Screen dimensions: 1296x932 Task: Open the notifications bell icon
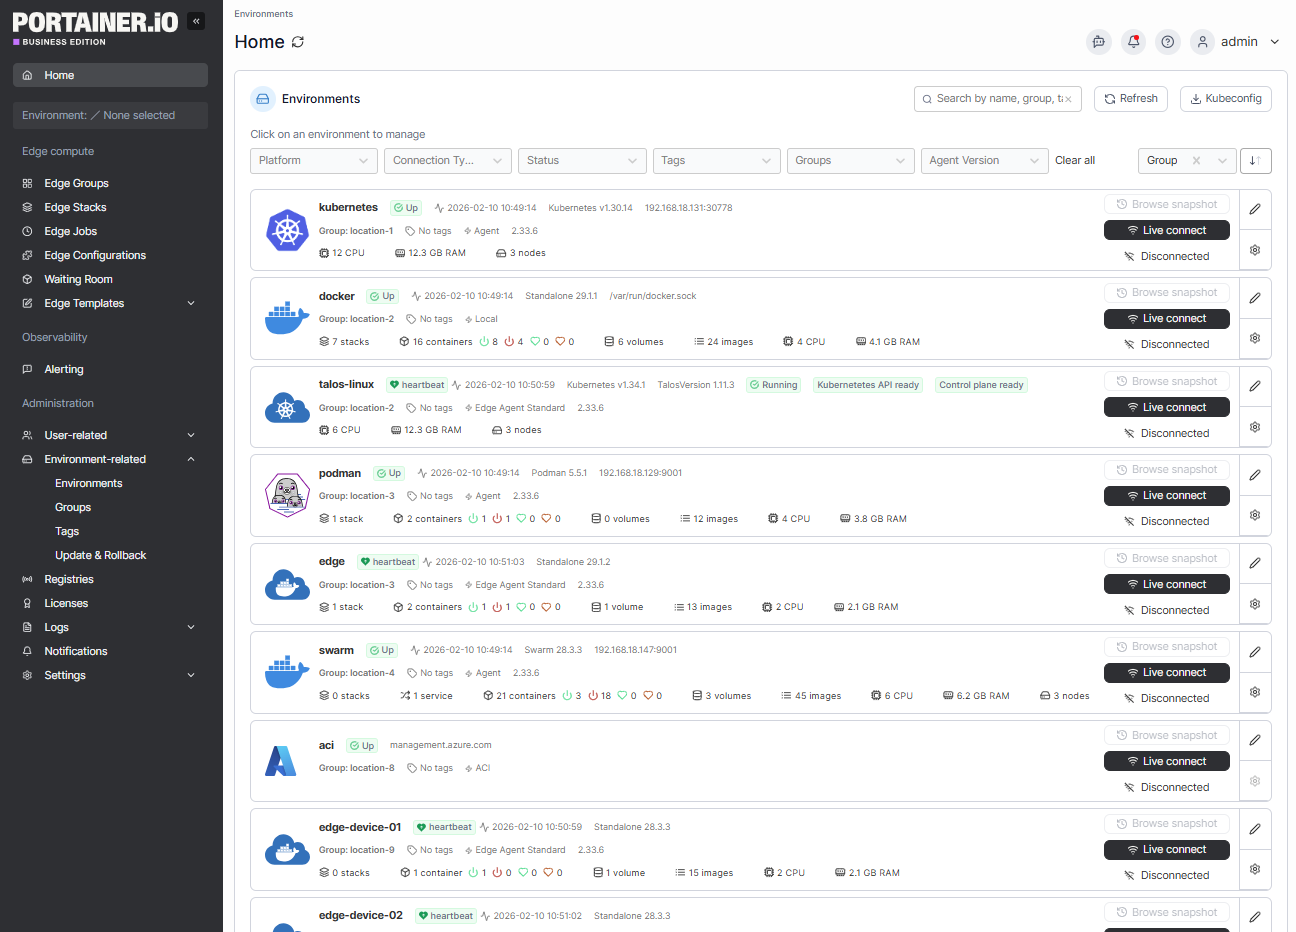coord(1133,42)
